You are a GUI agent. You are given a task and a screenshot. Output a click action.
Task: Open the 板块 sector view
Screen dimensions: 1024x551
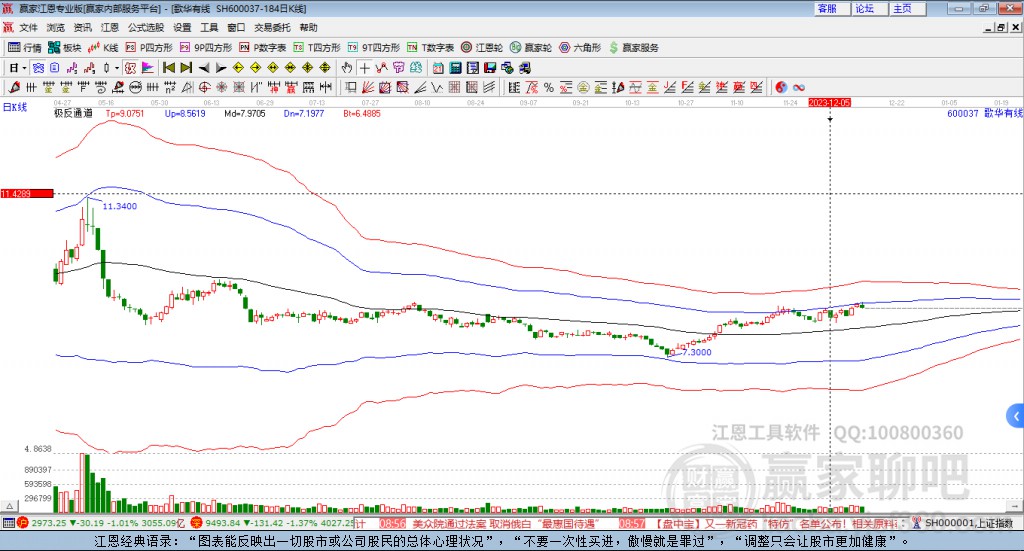(65, 47)
